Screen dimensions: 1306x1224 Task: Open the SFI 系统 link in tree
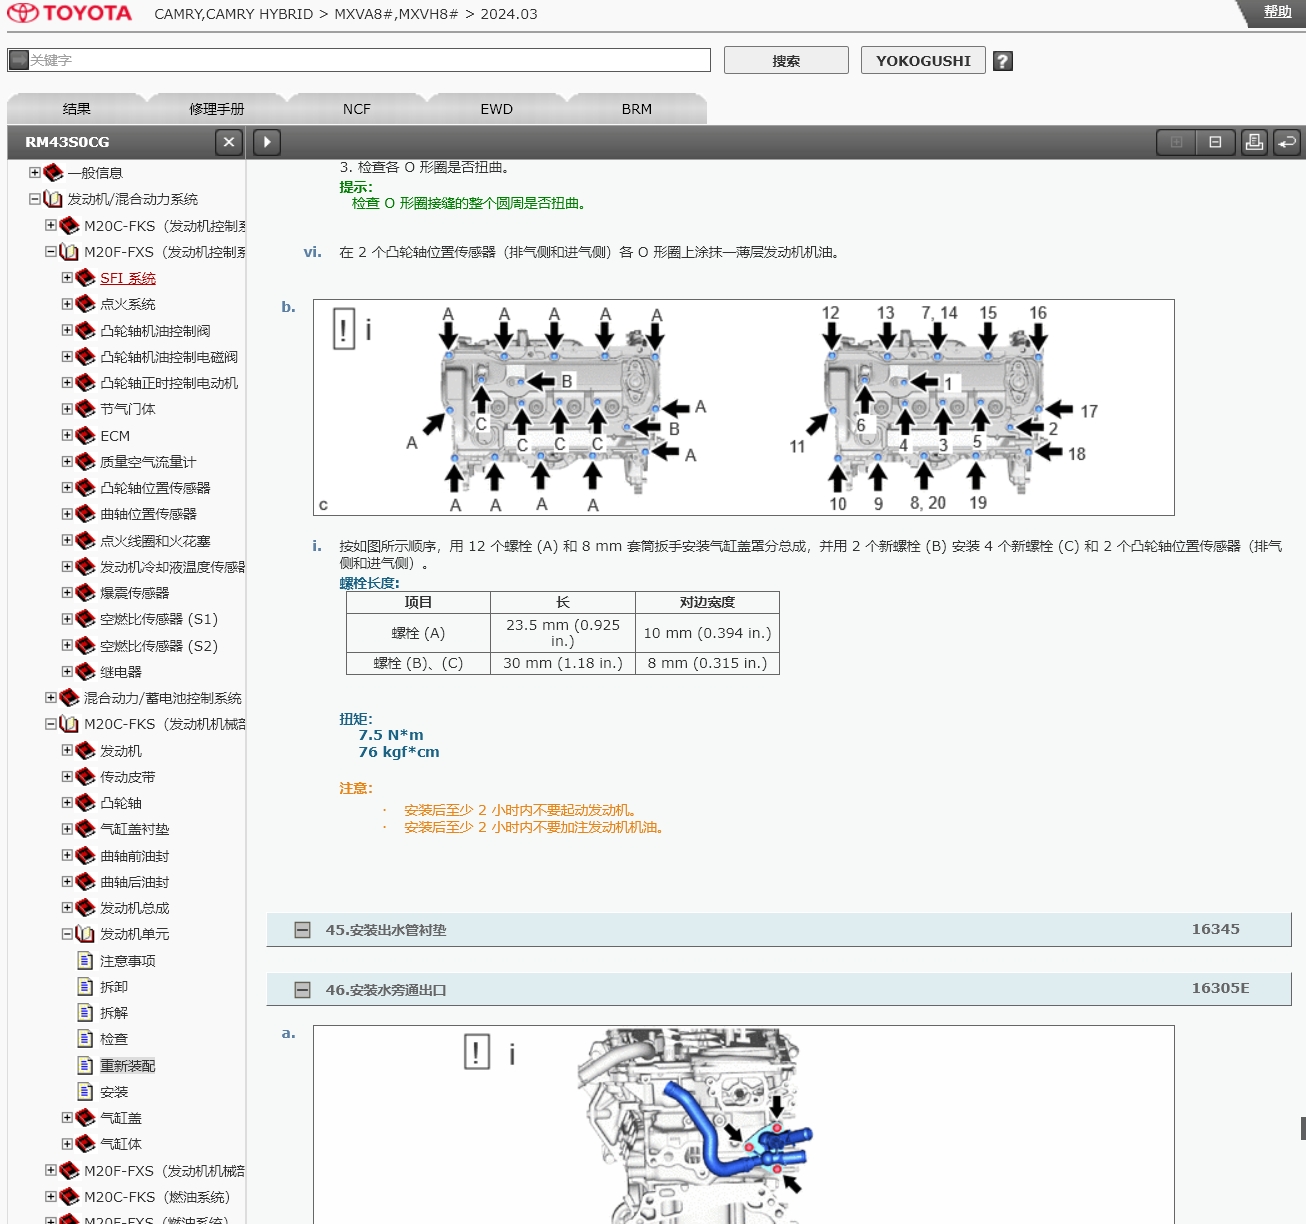coord(128,278)
